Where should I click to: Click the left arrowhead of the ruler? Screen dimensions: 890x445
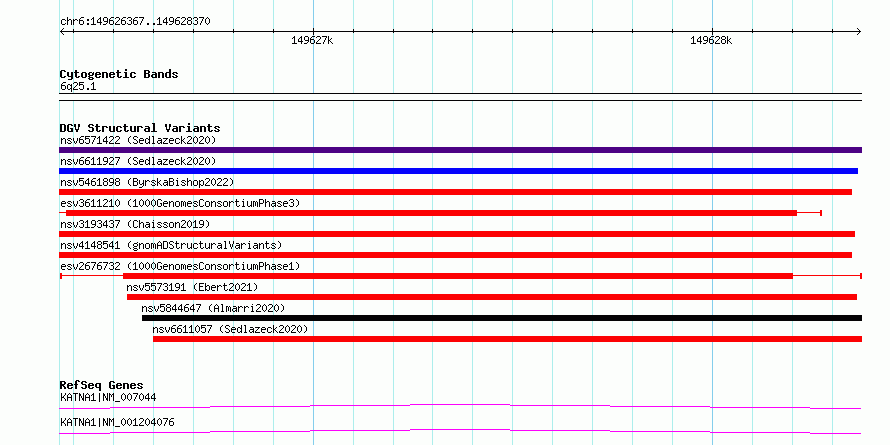coord(62,31)
